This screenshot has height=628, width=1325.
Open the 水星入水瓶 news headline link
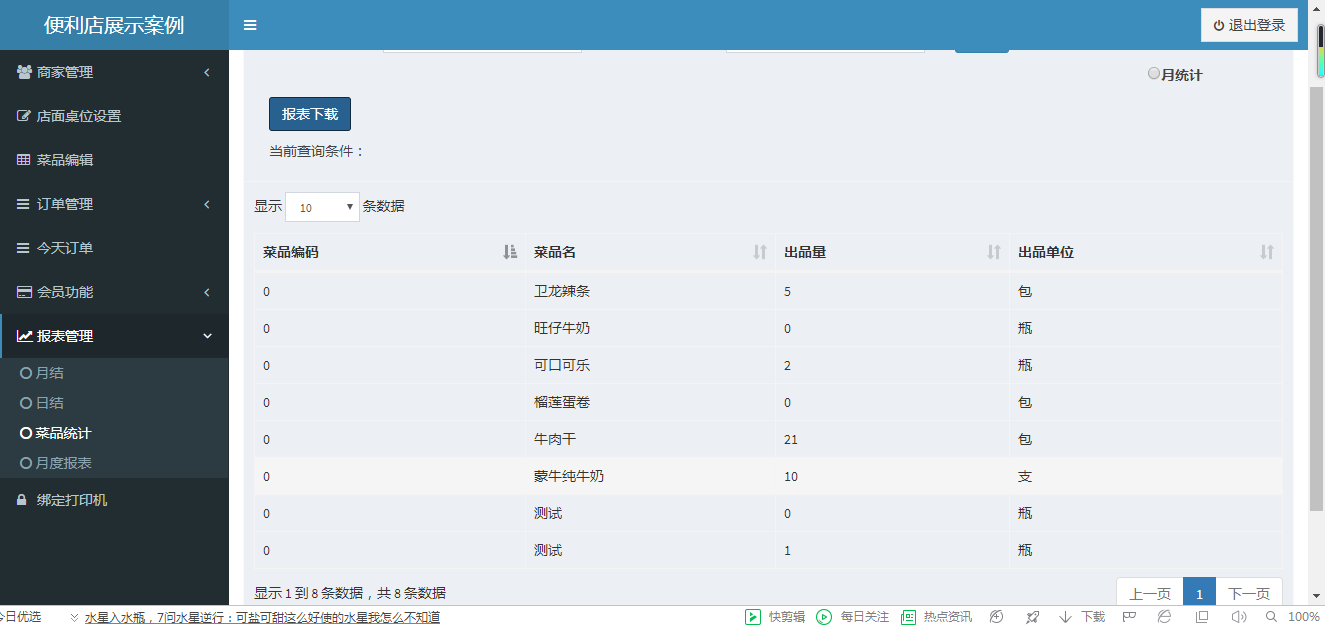click(262, 618)
